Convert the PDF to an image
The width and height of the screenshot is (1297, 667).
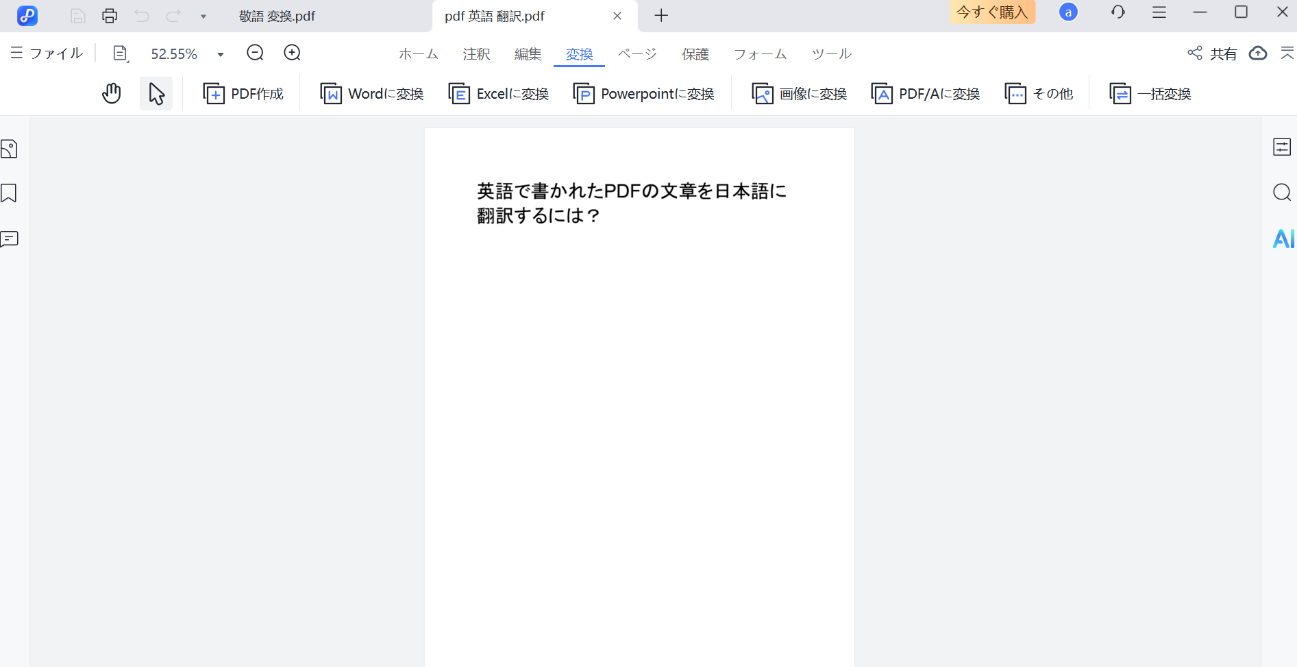tap(798, 92)
